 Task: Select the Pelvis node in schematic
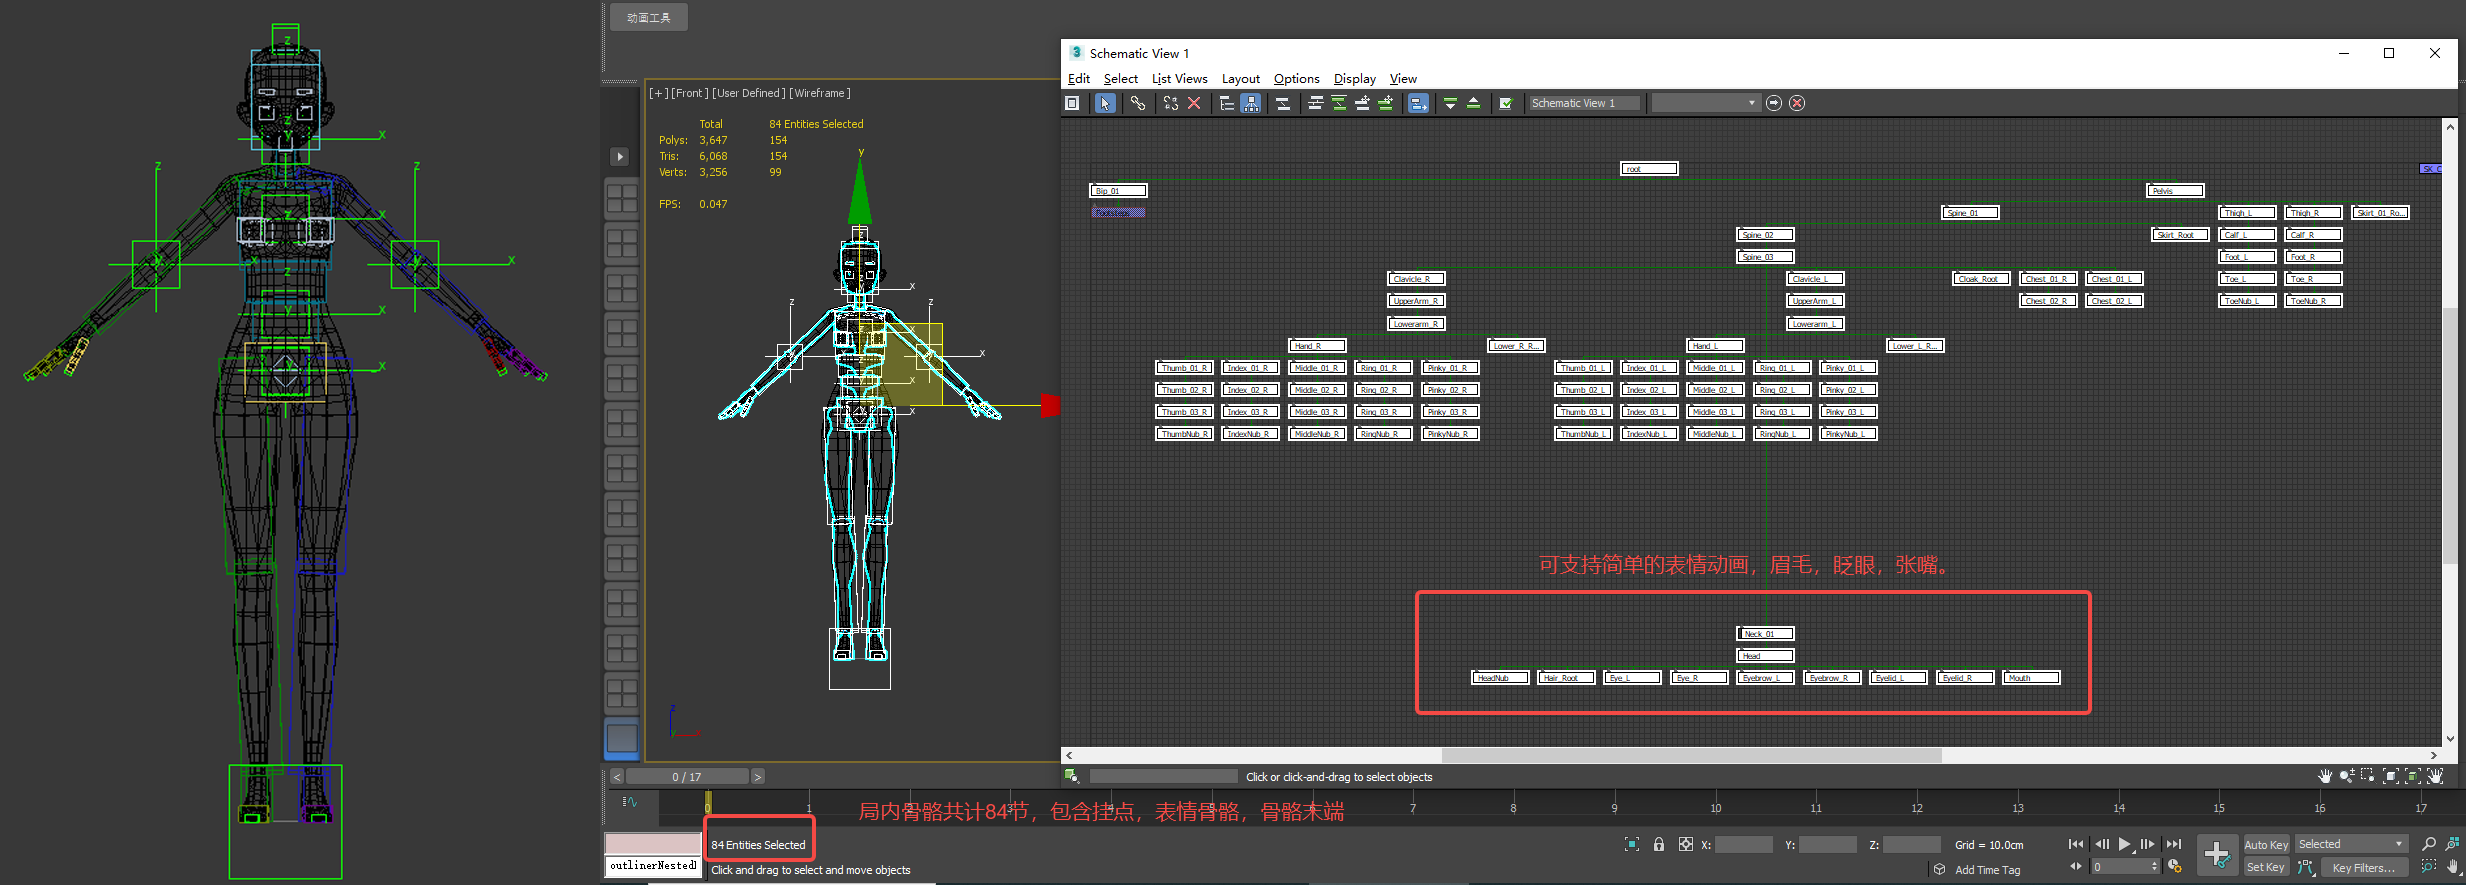click(x=2175, y=191)
